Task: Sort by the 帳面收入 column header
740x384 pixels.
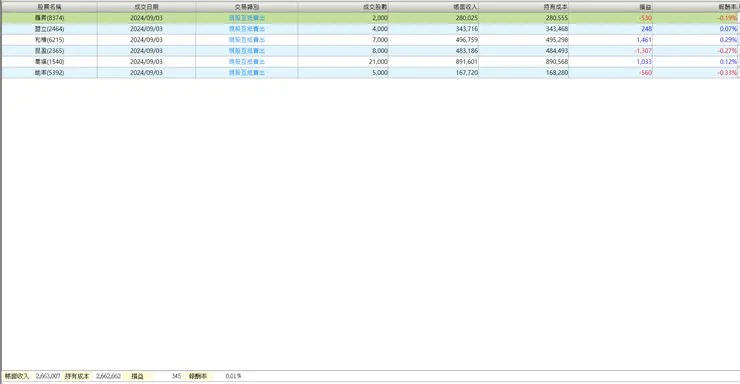Action: click(x=434, y=7)
